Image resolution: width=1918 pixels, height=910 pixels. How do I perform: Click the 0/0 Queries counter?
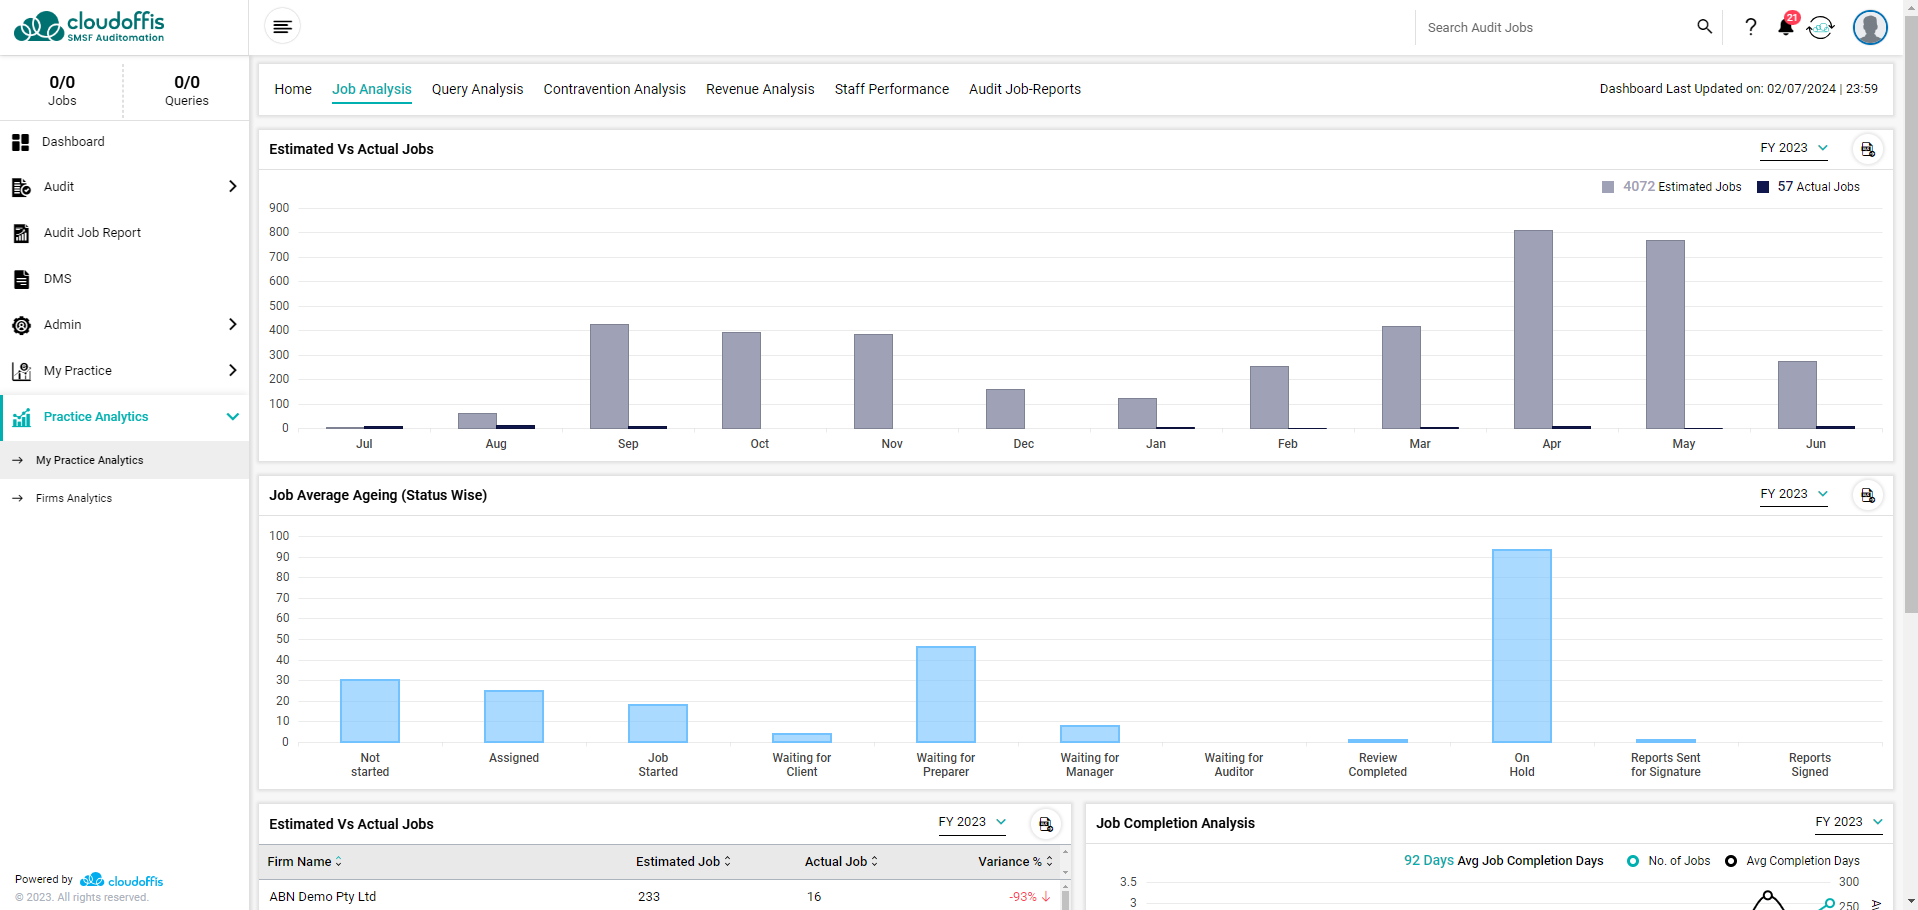pyautogui.click(x=187, y=90)
